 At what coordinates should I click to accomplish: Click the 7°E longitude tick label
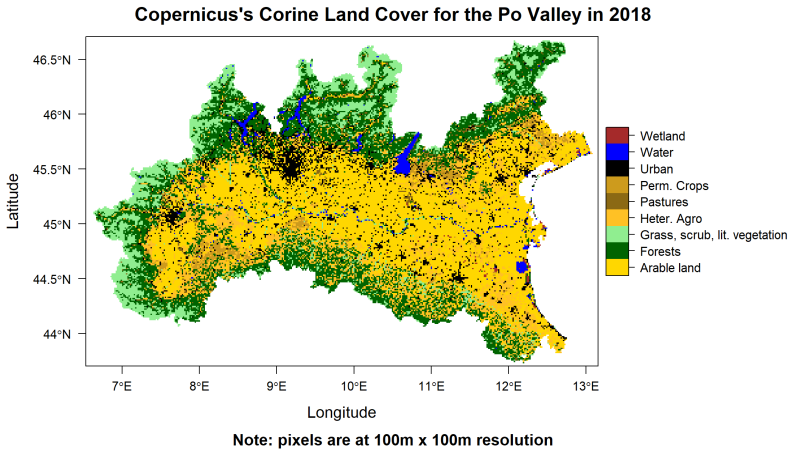pos(122,387)
